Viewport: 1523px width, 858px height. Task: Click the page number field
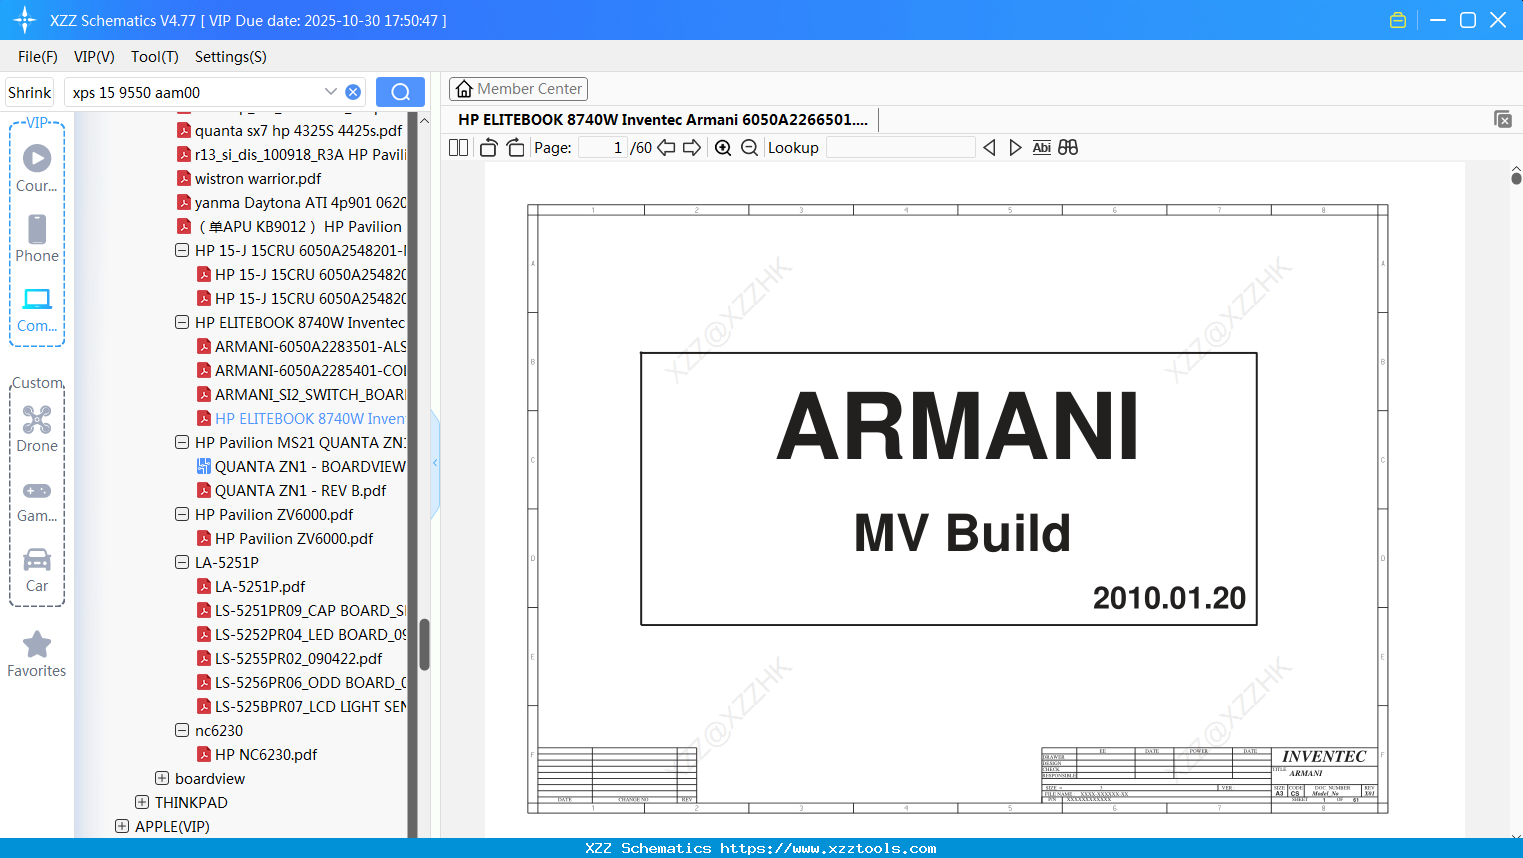click(x=602, y=147)
